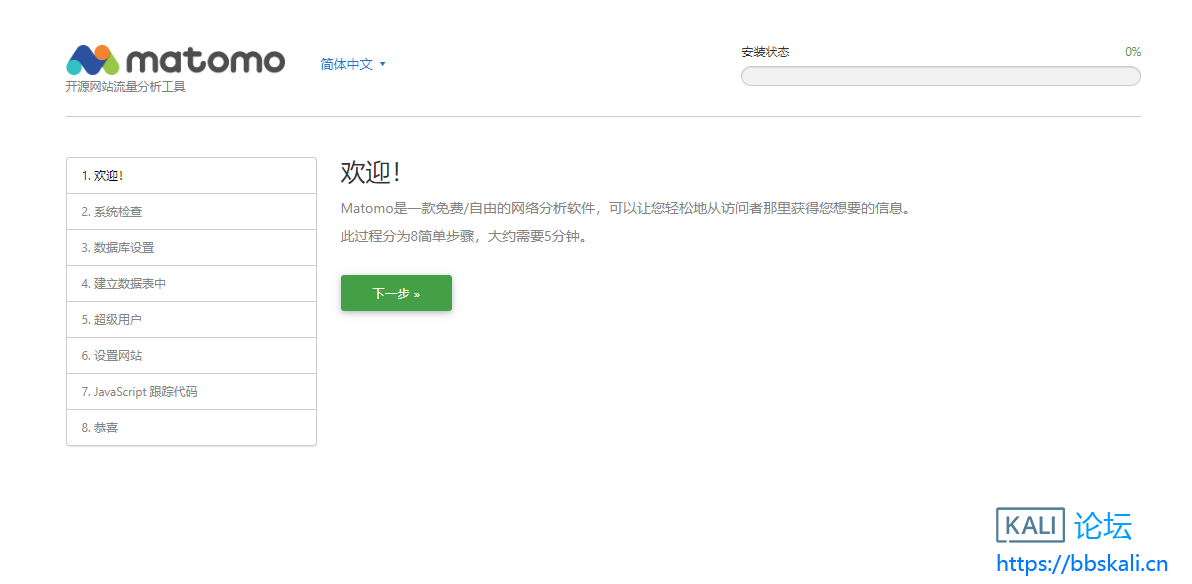Click the Matomo logo

[x=176, y=60]
